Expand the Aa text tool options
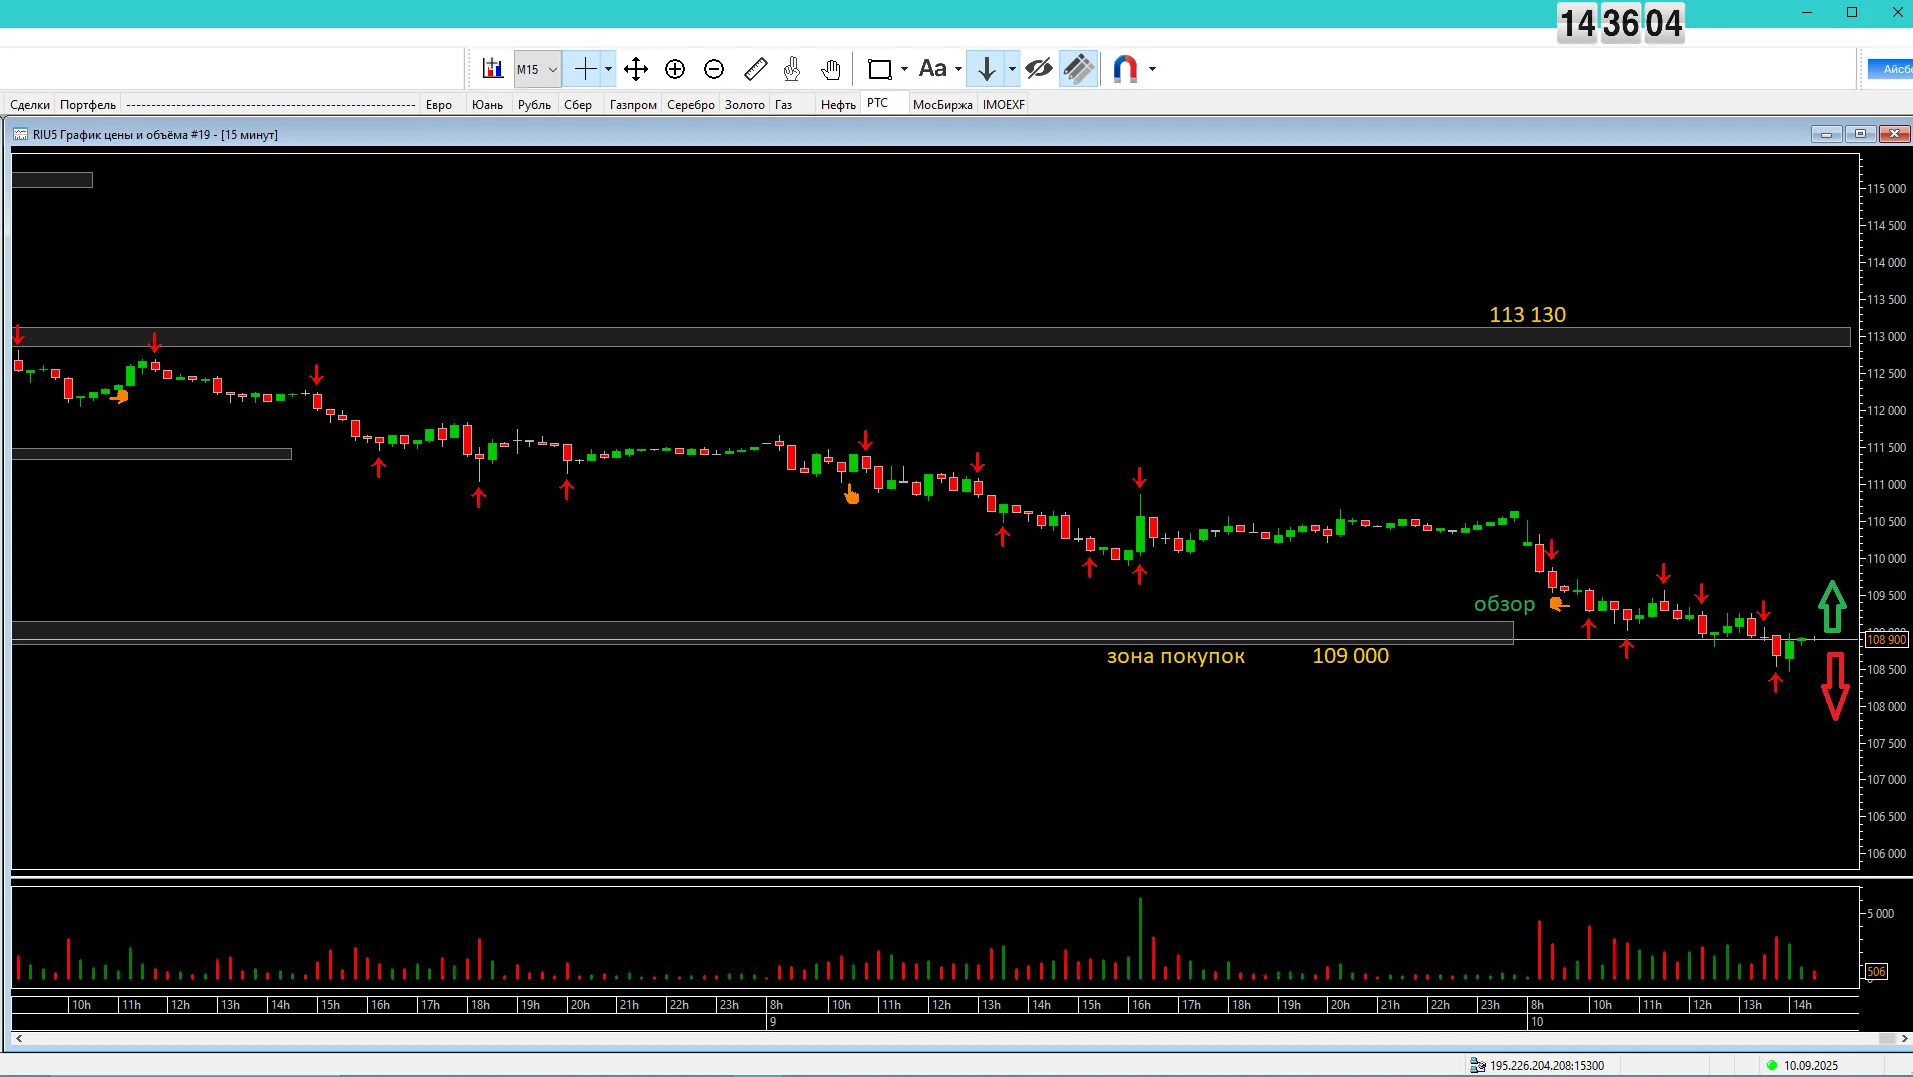The width and height of the screenshot is (1913, 1077). point(958,69)
